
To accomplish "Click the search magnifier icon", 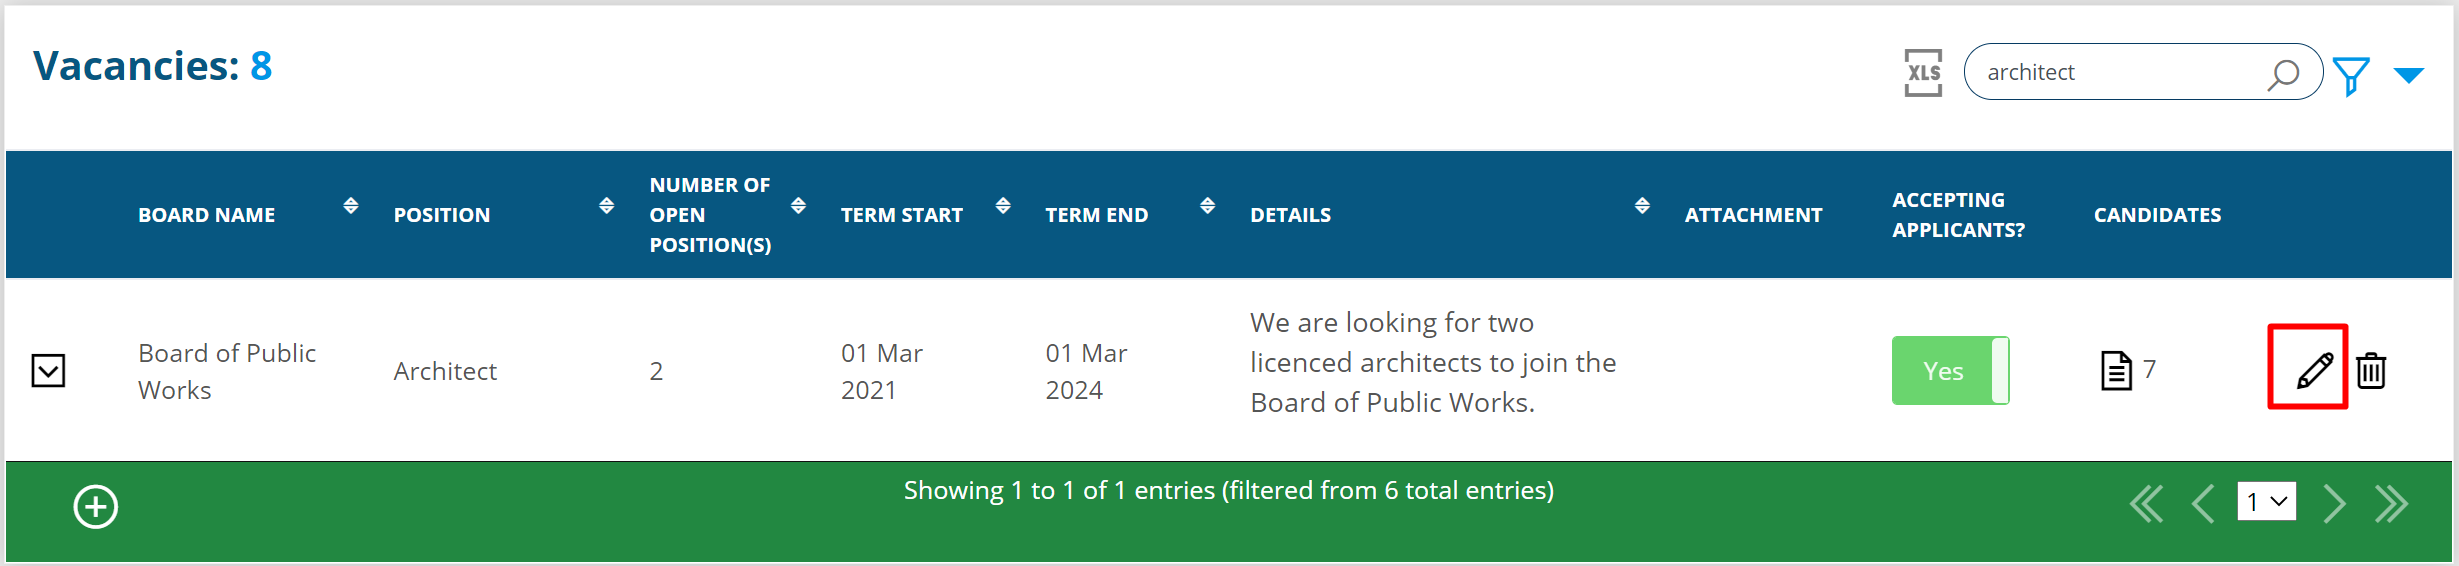I will pos(2283,74).
